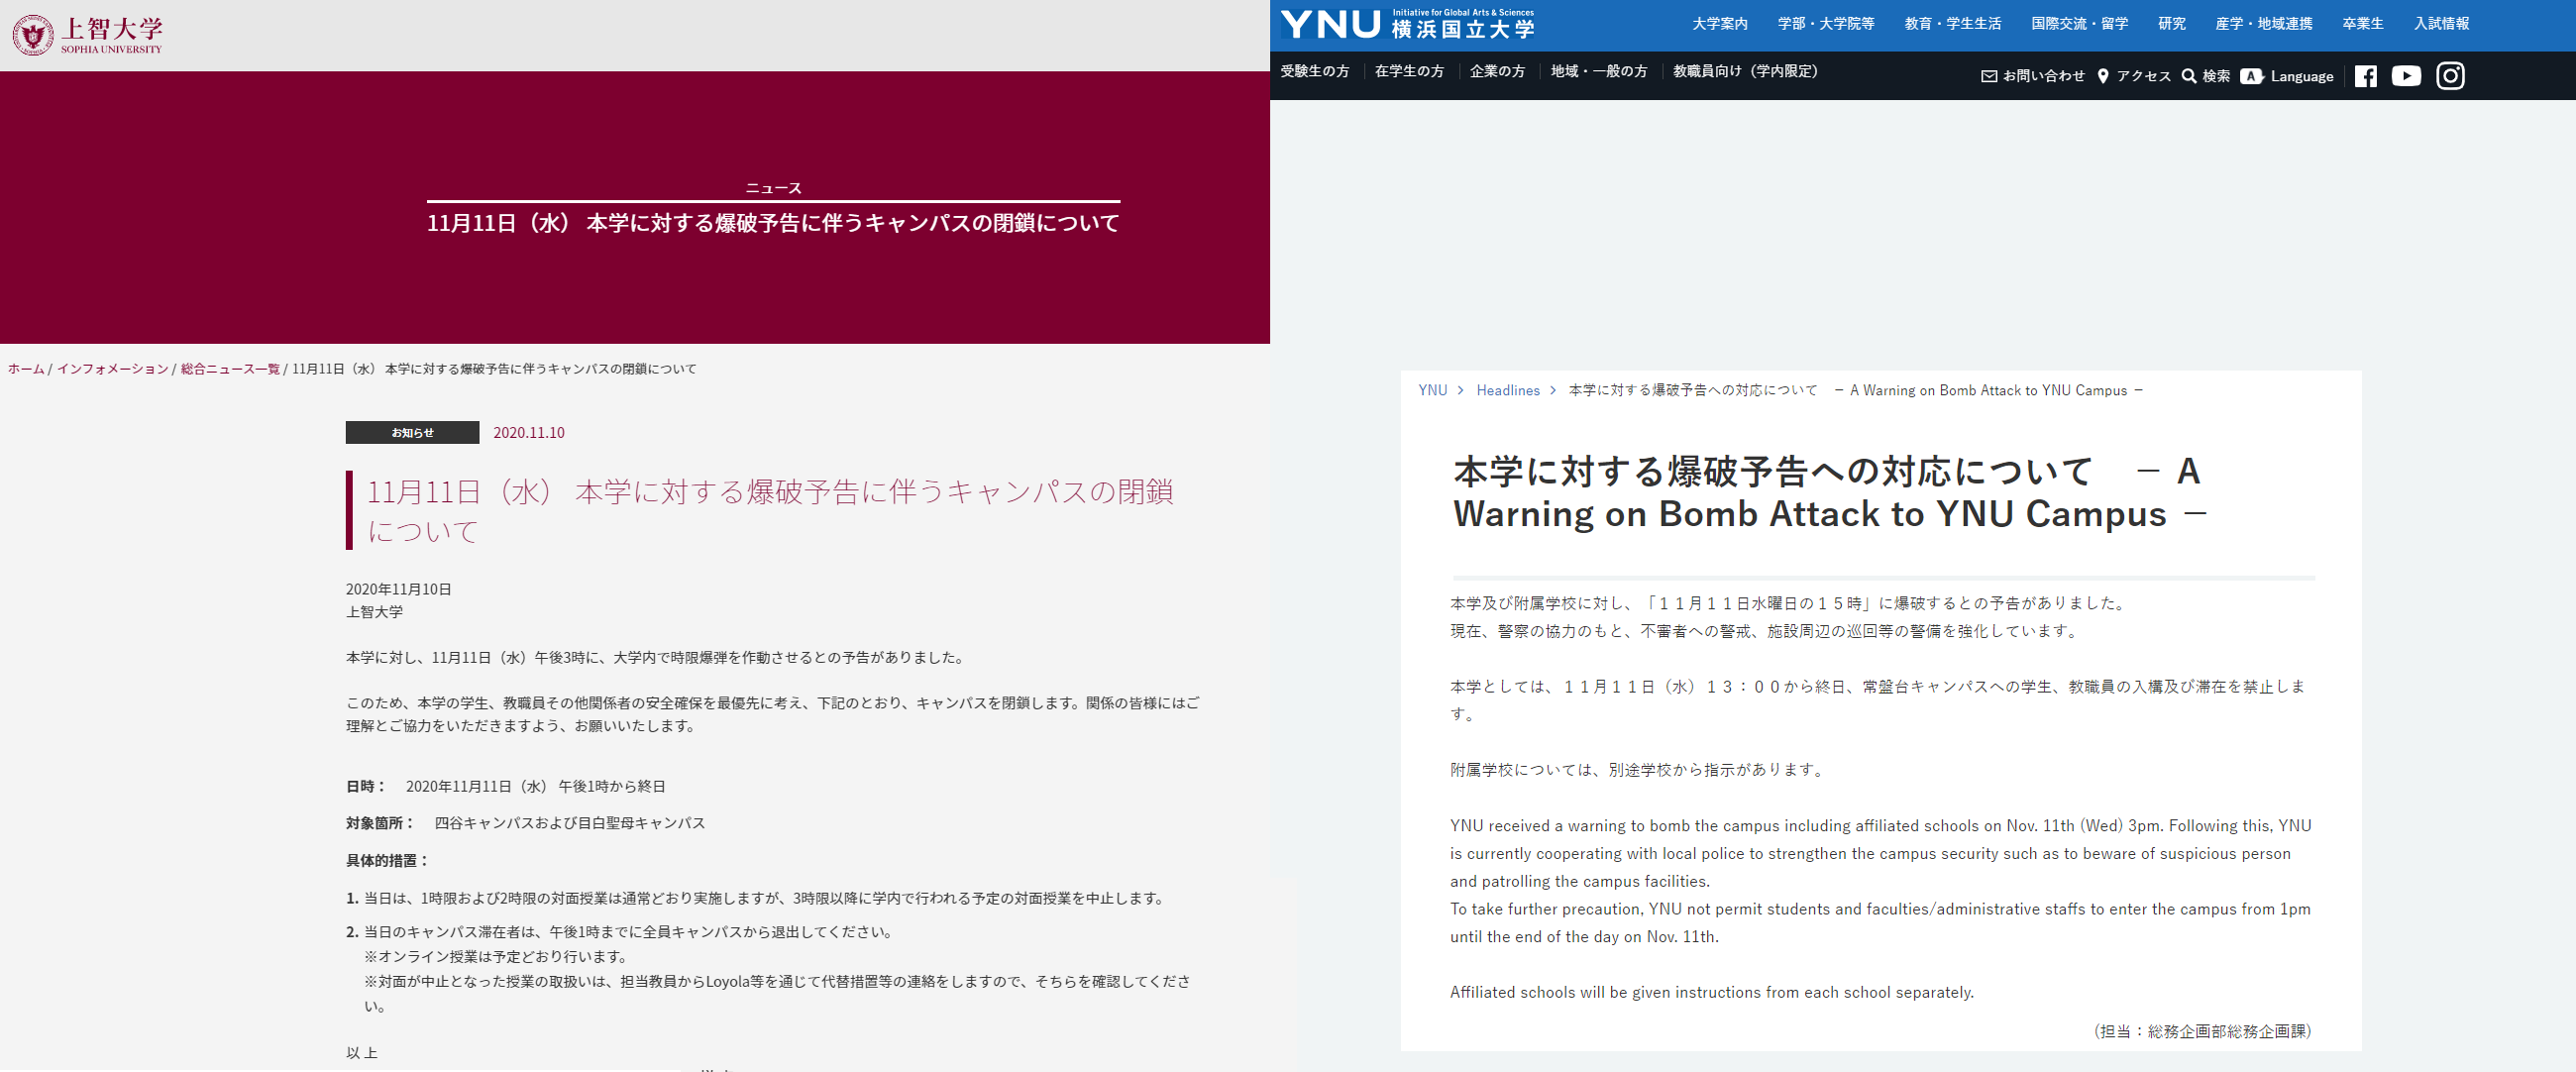This screenshot has width=2576, height=1072.
Task: Open 学部・大学院等 menu
Action: point(1826,24)
